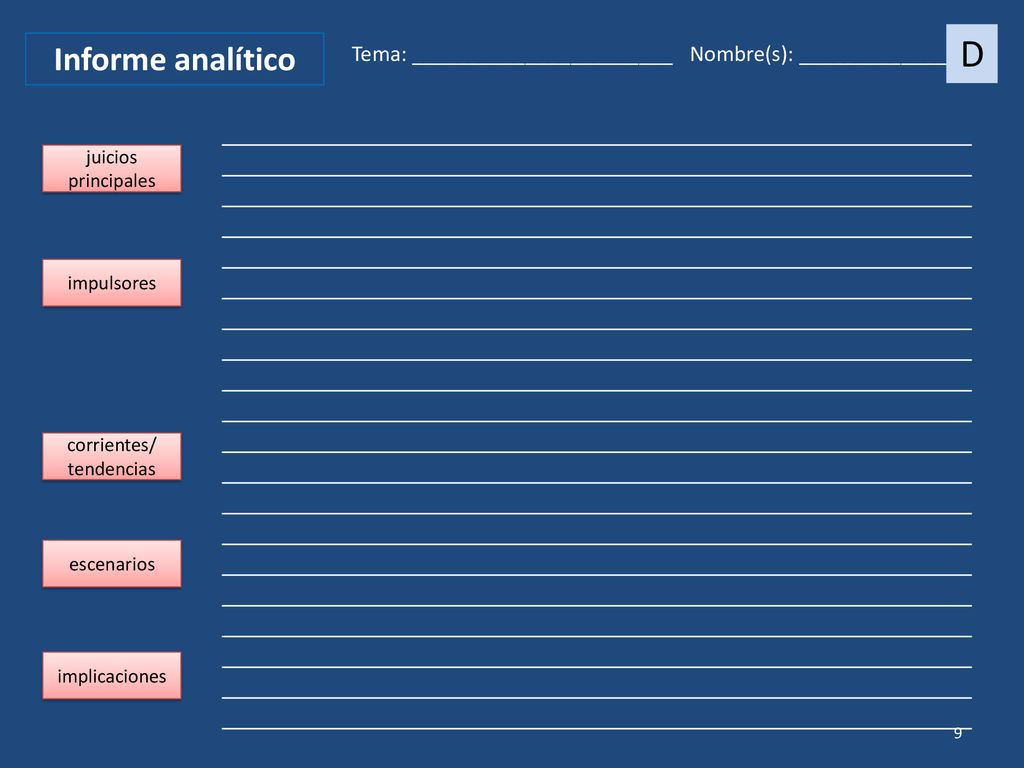
Task: Click the 'implicaciones' label box
Action: coord(112,675)
